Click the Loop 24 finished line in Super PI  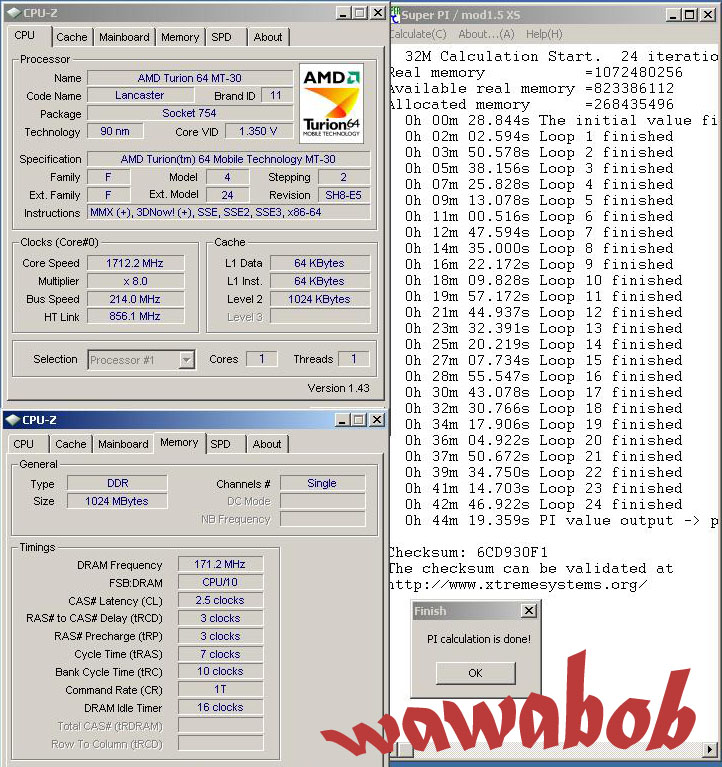(543, 504)
